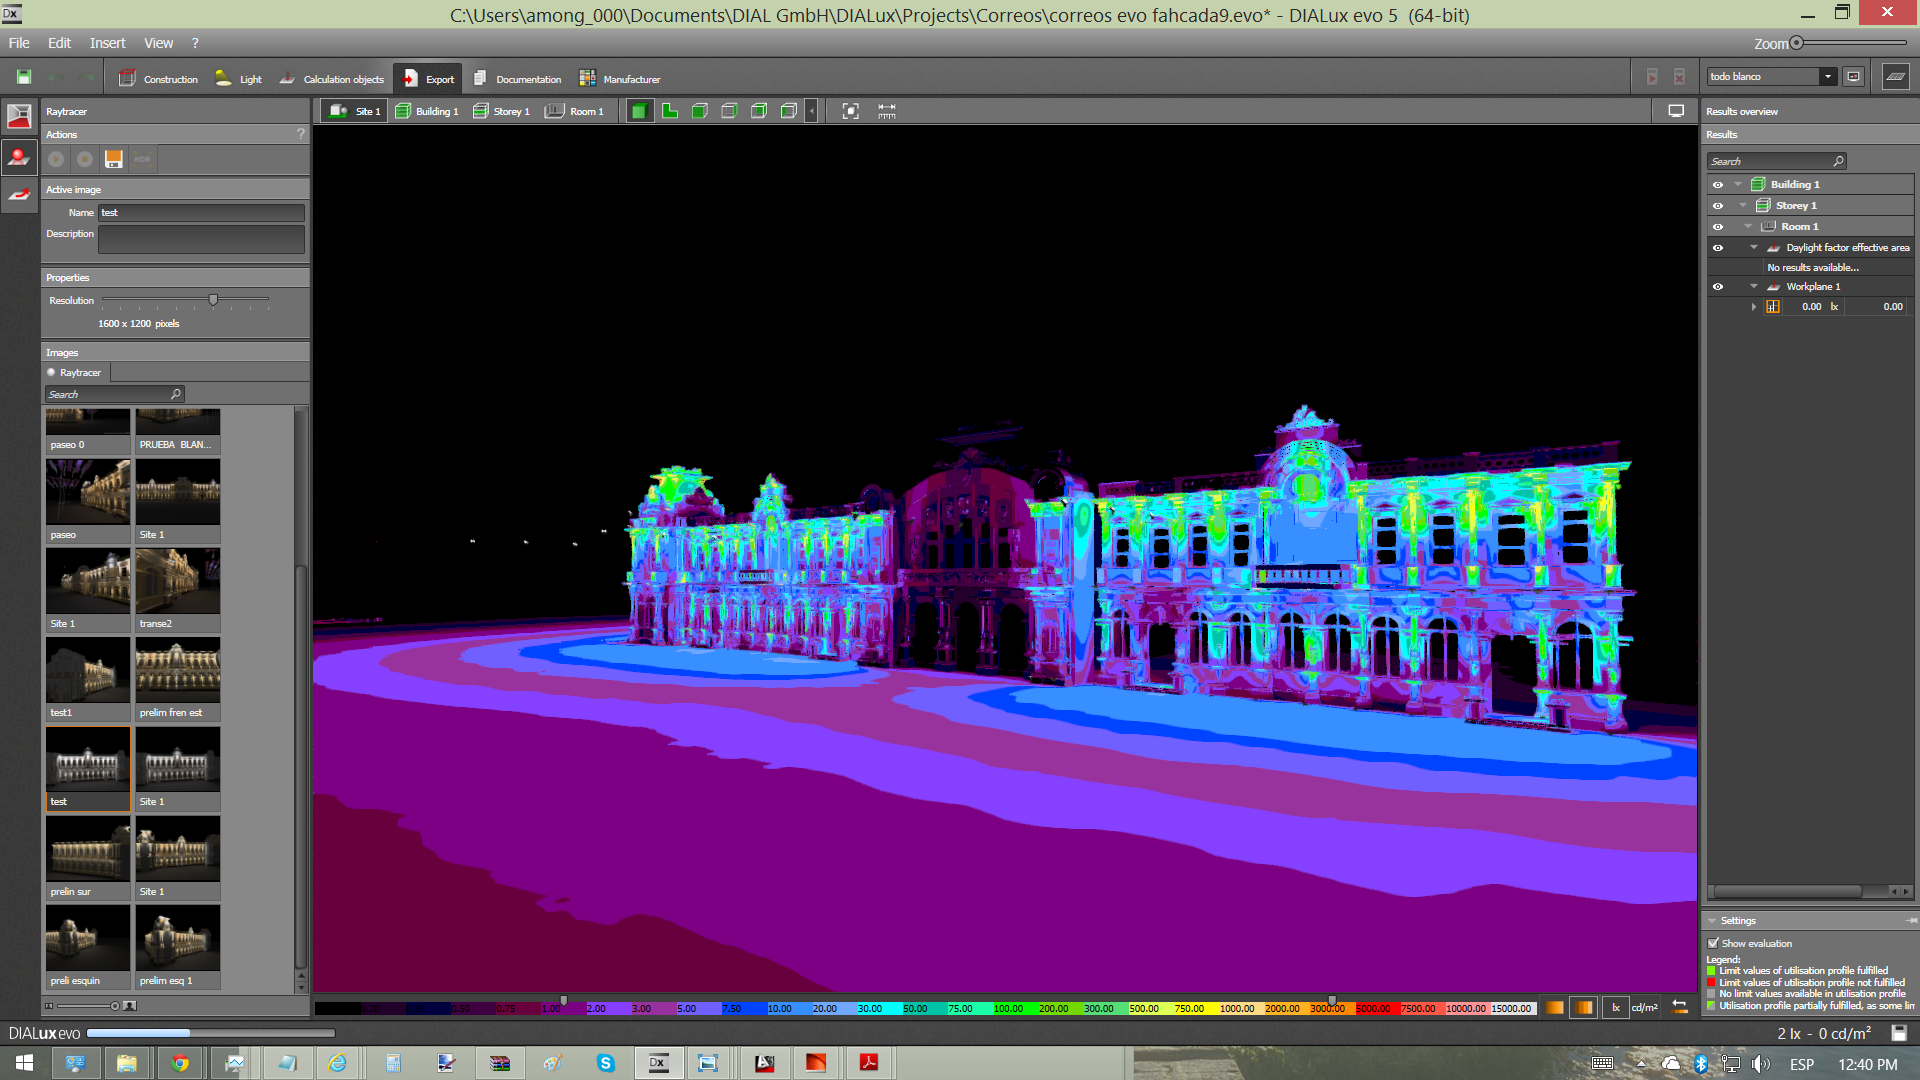Click the zoom-to-fit view icon

(850, 111)
